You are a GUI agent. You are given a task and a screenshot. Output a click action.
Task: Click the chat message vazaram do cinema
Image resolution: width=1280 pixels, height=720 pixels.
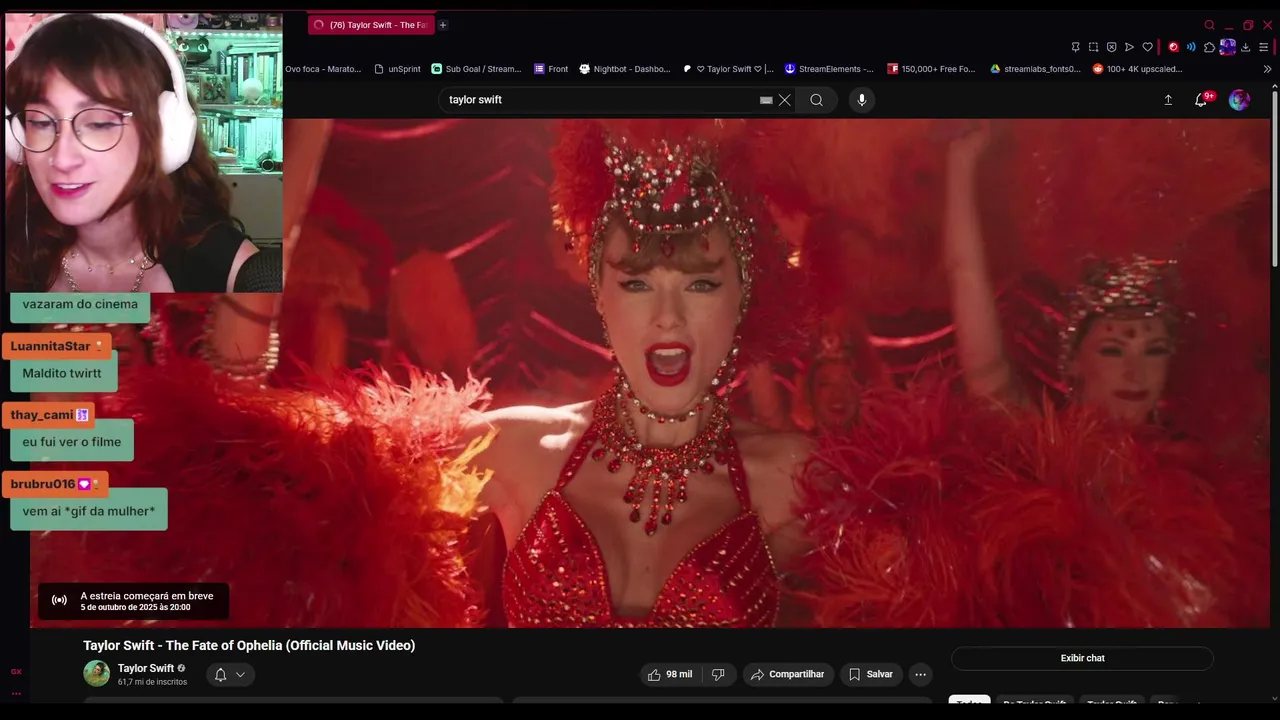click(x=80, y=304)
